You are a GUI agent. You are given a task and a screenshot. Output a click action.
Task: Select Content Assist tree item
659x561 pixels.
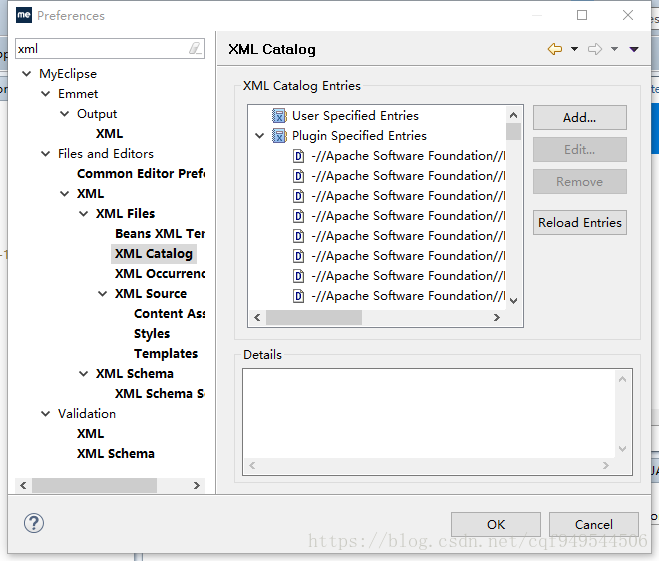(x=169, y=313)
